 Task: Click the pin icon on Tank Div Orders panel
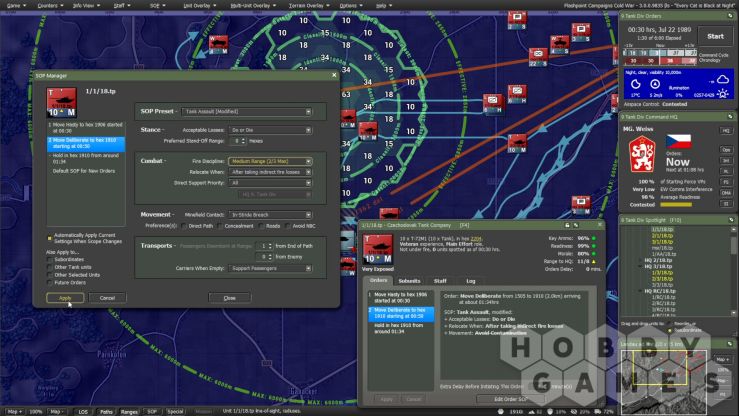click(x=731, y=16)
